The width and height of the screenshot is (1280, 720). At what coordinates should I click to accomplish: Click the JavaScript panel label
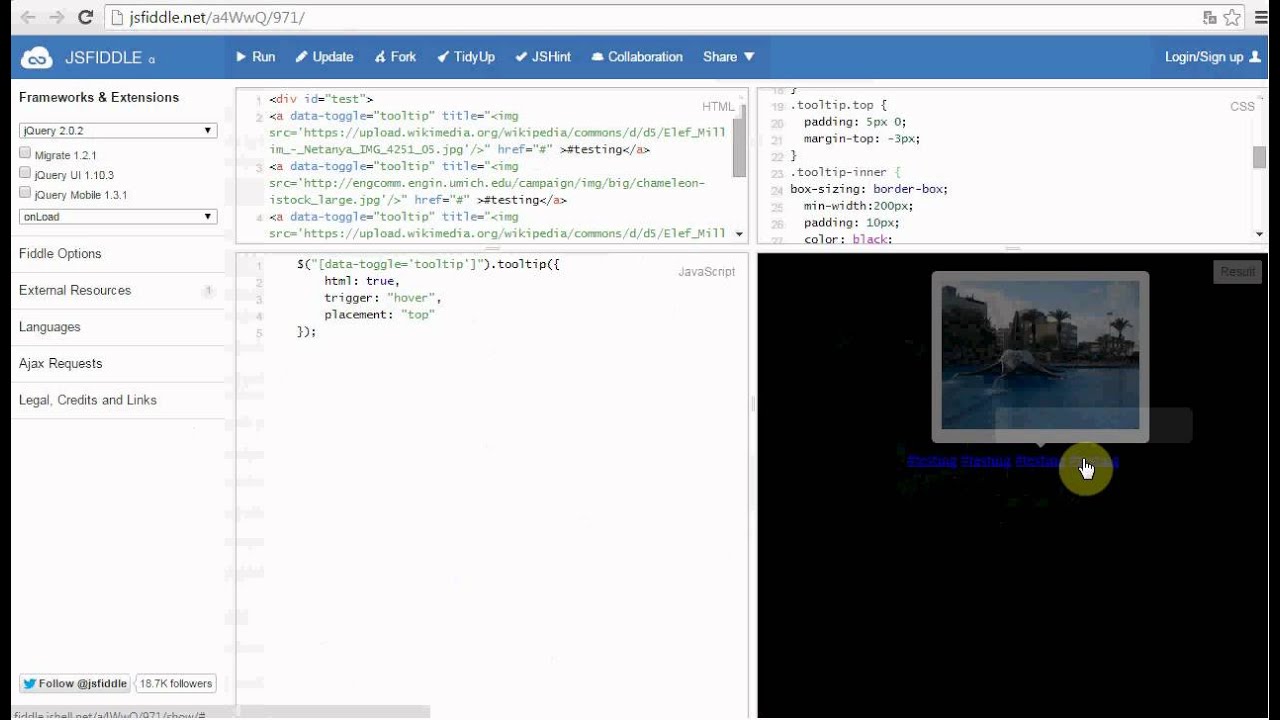[x=706, y=272]
